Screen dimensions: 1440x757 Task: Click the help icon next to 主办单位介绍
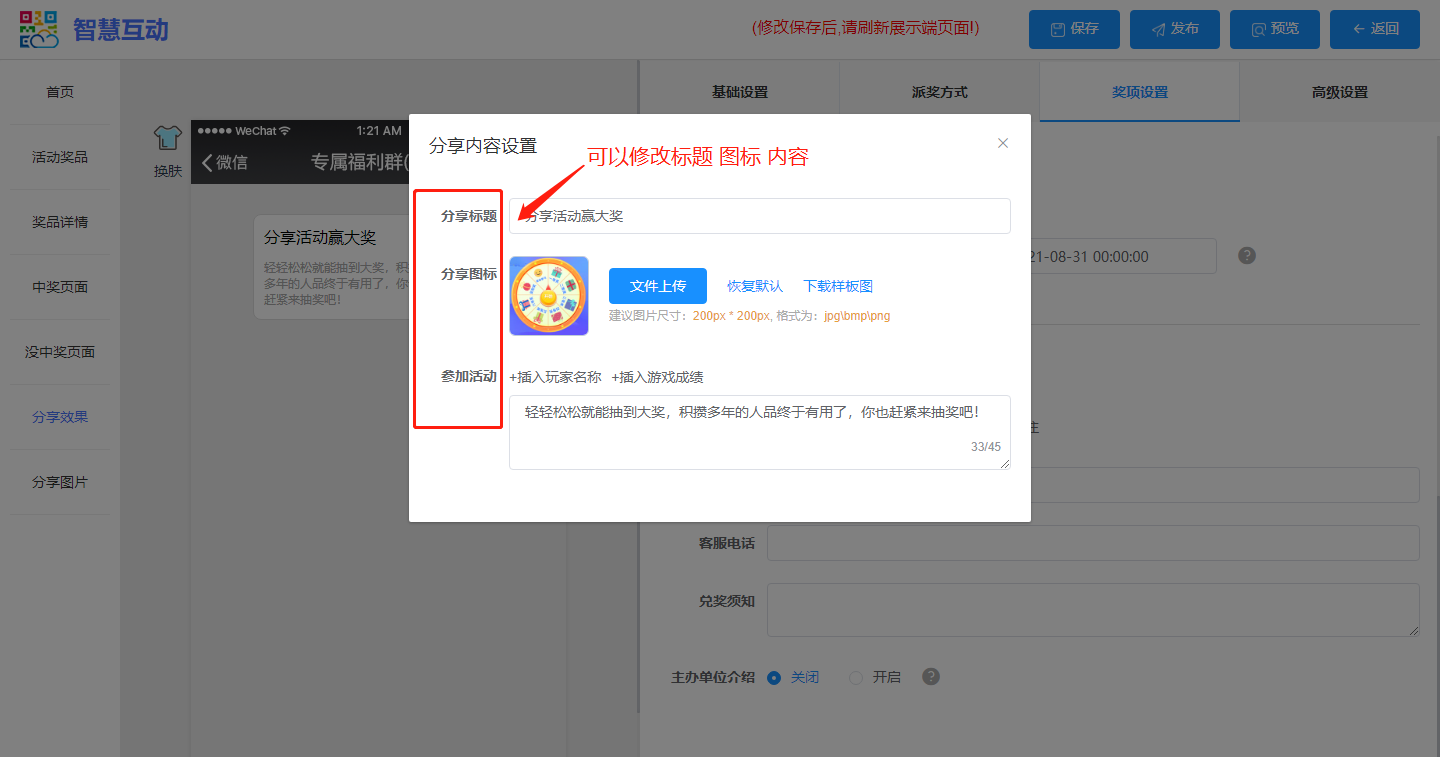(x=931, y=677)
